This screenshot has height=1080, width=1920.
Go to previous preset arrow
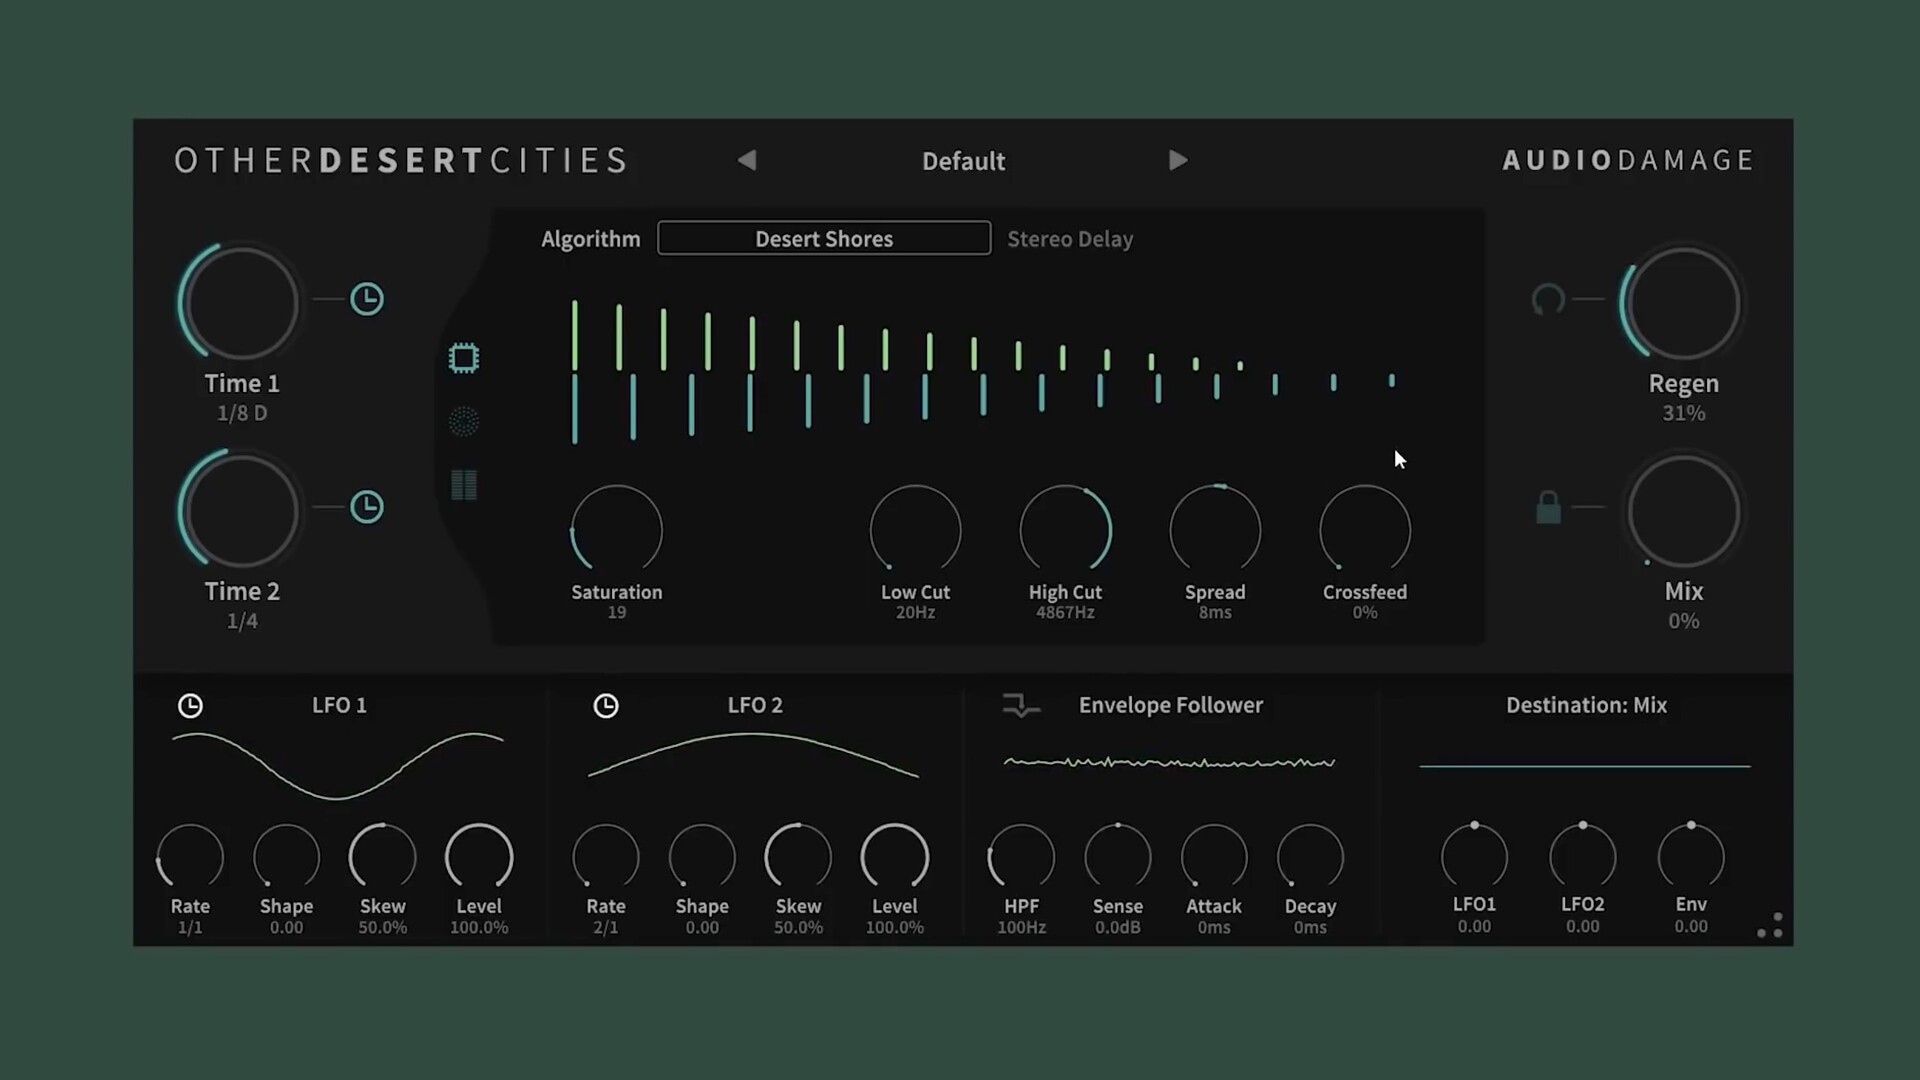coord(747,160)
